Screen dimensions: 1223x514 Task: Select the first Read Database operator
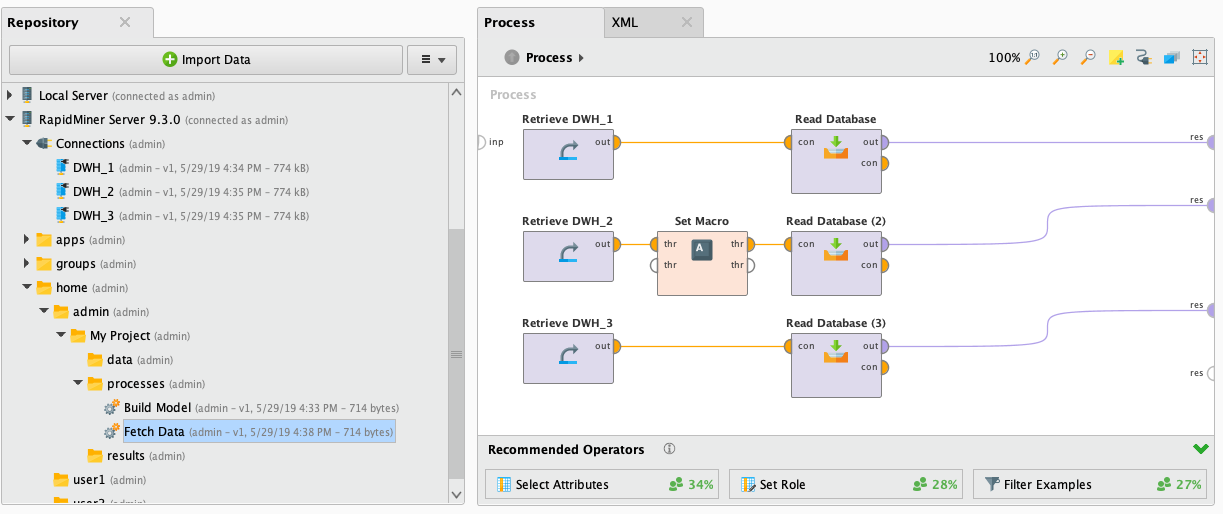836,160
